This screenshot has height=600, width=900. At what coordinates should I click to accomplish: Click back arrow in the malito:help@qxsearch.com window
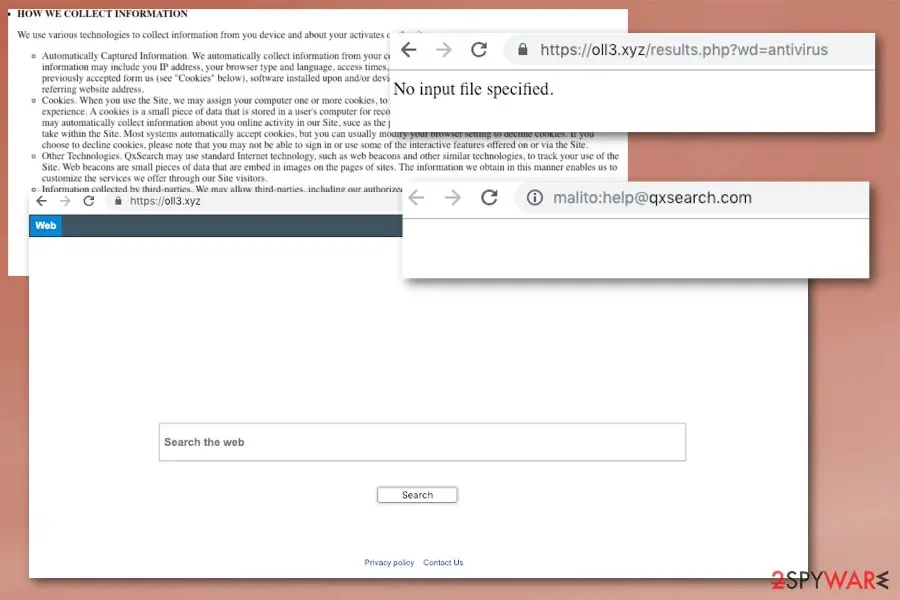click(x=417, y=198)
